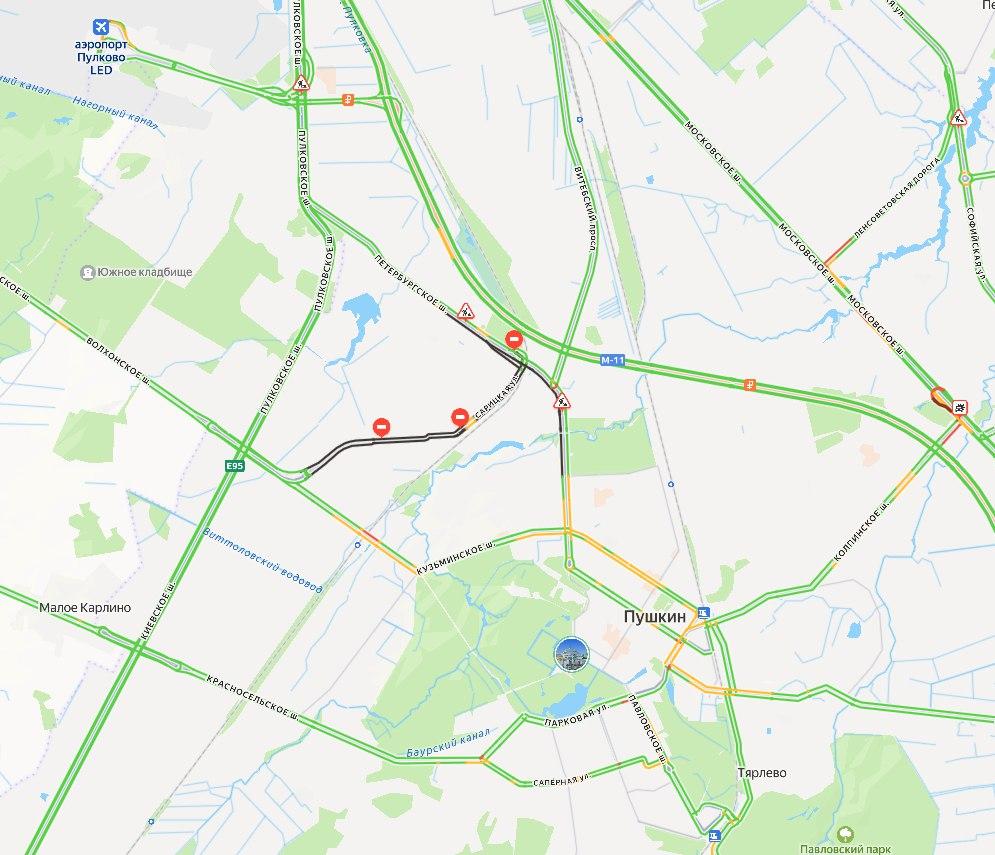
Task: Click the Pulkovo airport plane icon
Action: tap(100, 27)
